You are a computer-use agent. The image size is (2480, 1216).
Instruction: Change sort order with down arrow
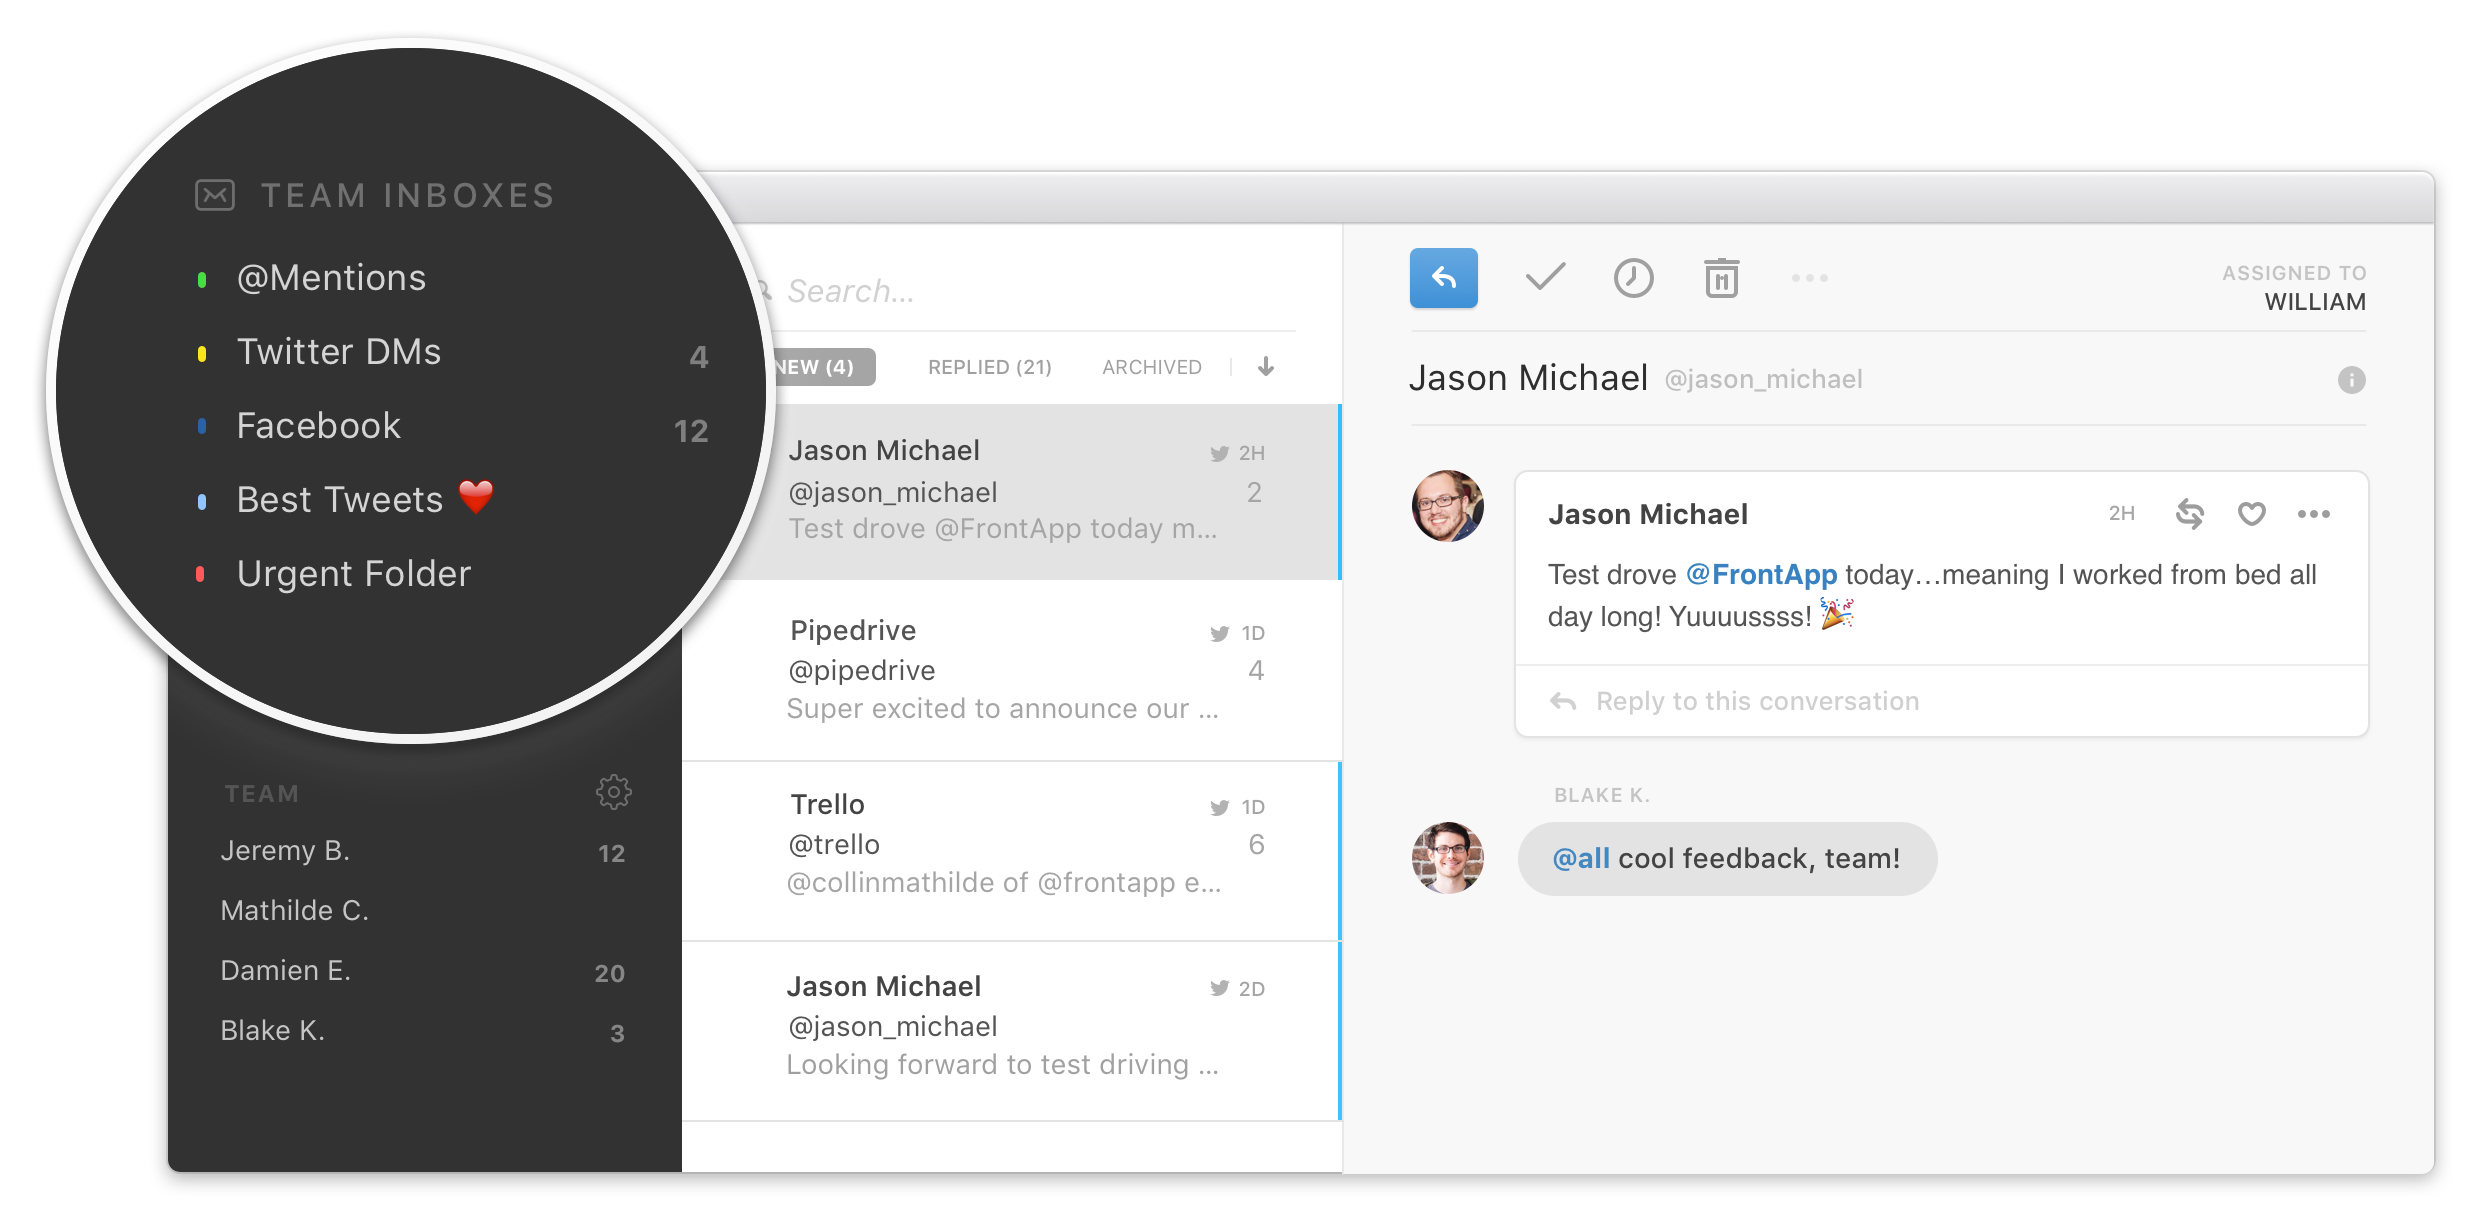[x=1266, y=367]
